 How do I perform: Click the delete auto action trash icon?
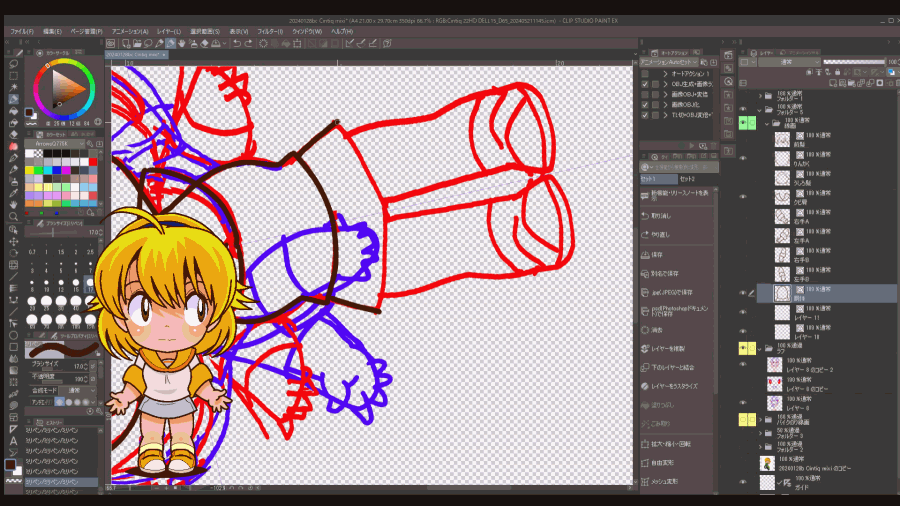[713, 146]
